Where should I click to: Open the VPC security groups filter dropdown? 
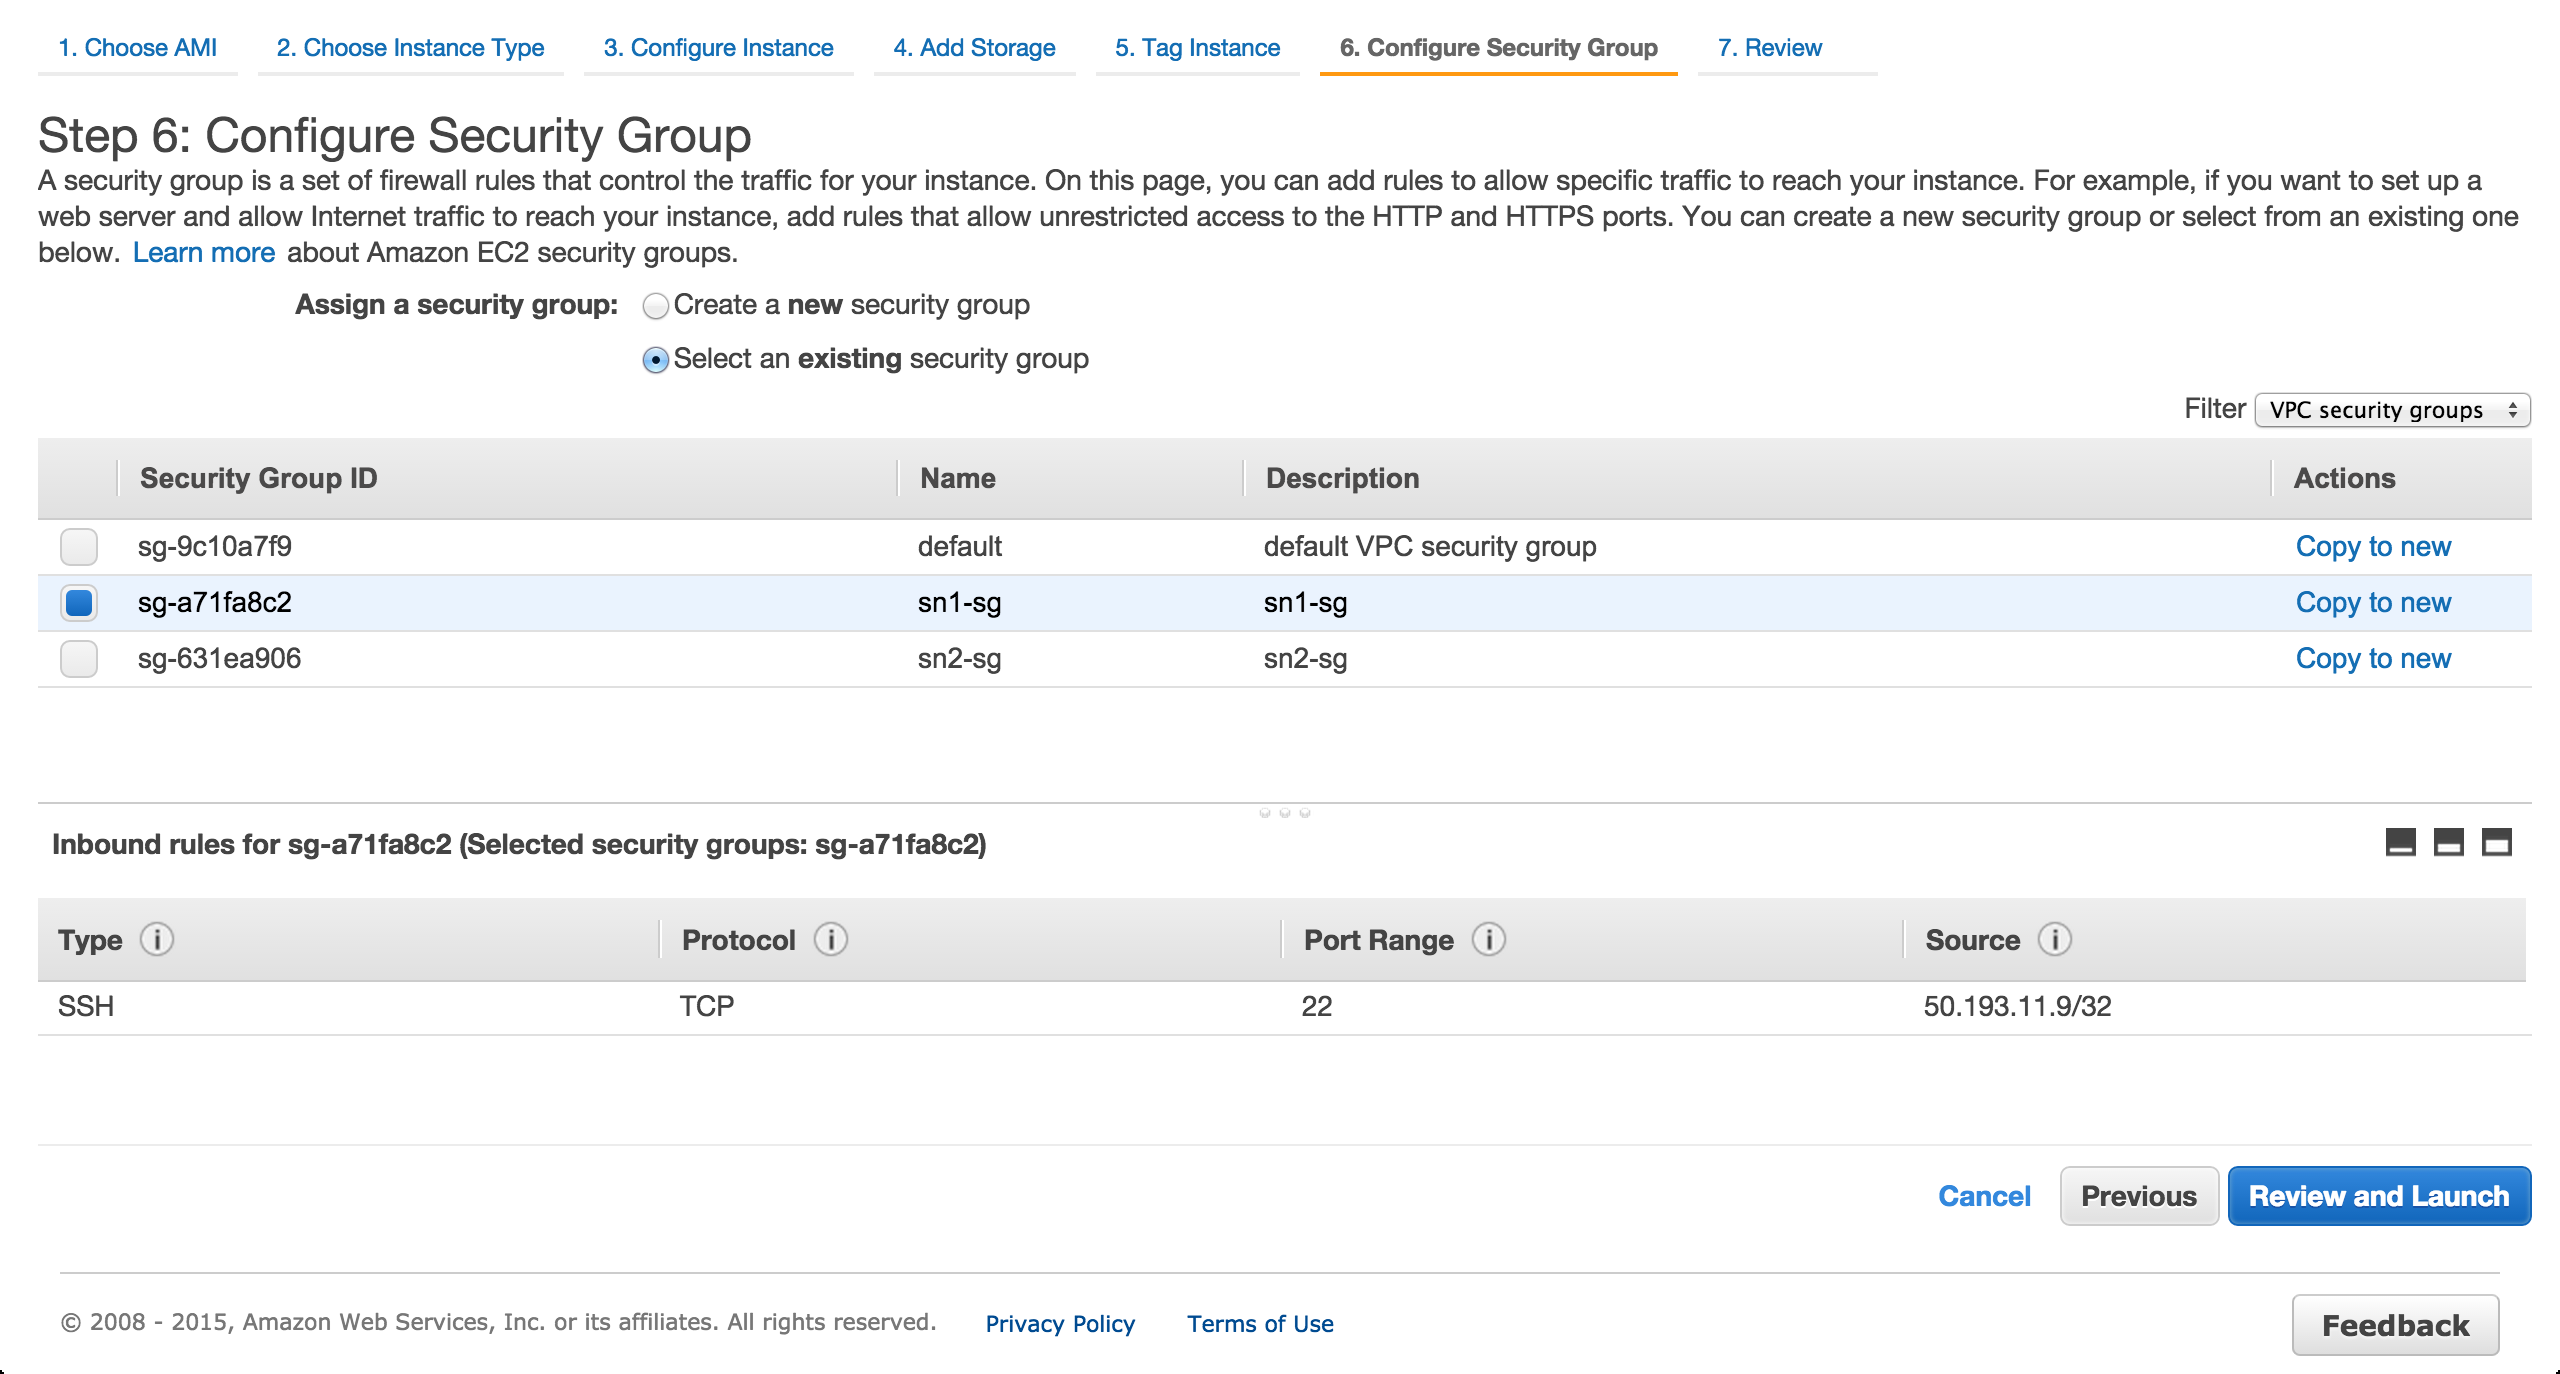point(2392,410)
